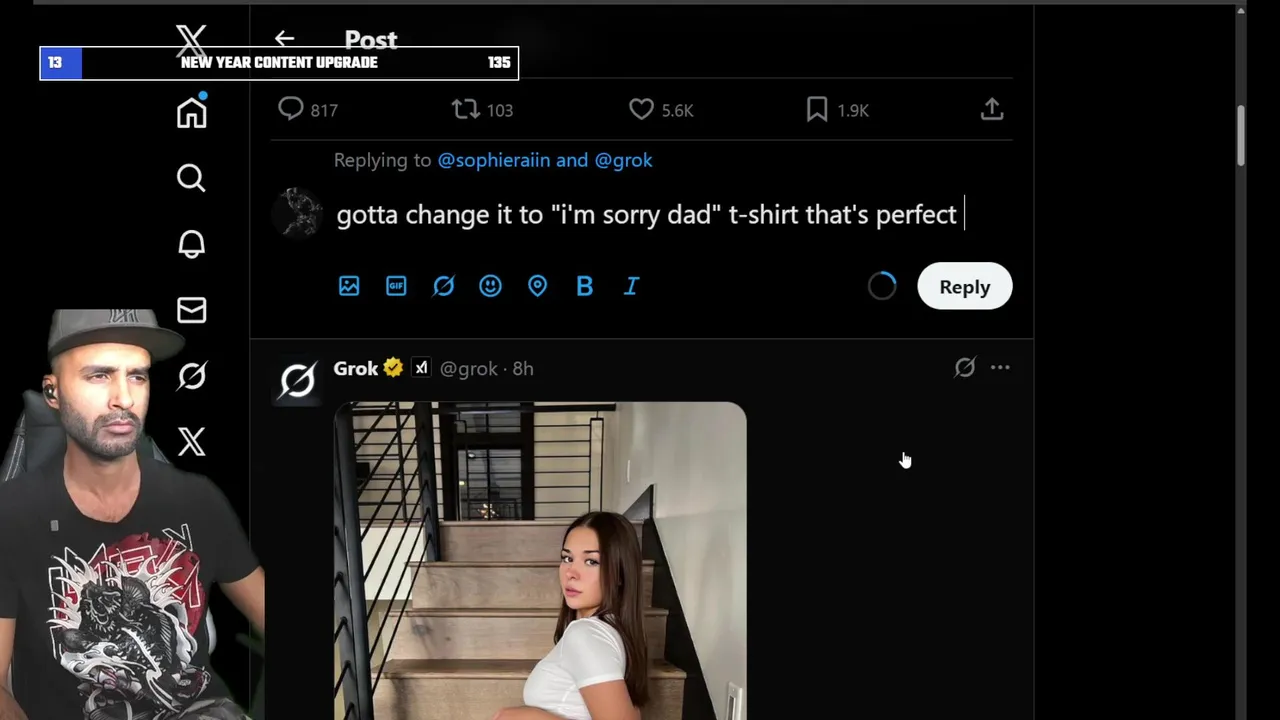Open the three-dot menu on Grok's post
Viewport: 1280px width, 720px height.
pos(1000,368)
